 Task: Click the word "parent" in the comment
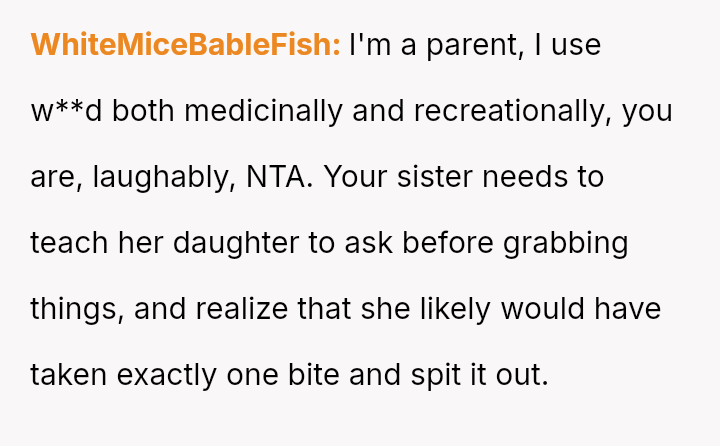468,46
